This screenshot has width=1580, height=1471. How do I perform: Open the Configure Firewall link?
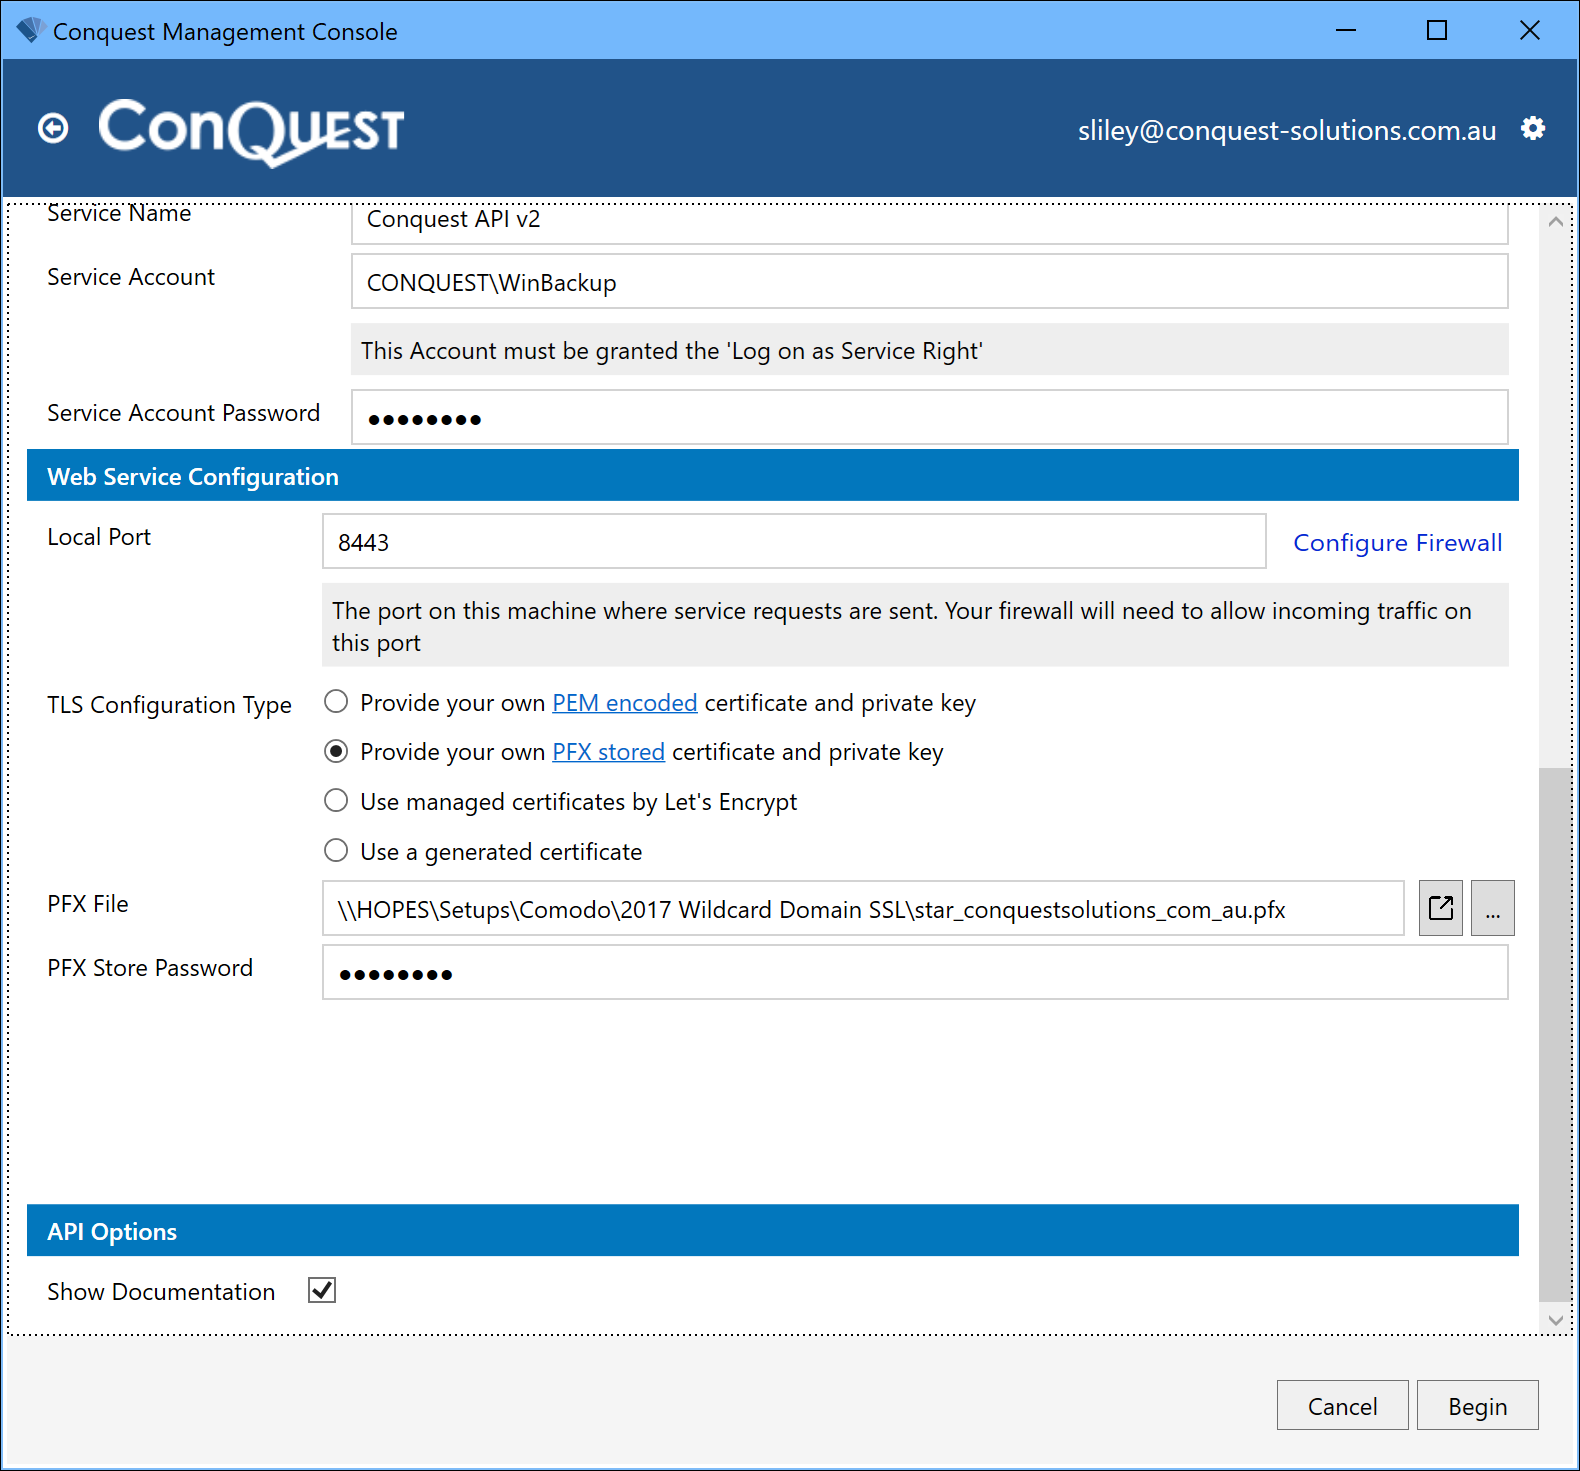point(1397,542)
